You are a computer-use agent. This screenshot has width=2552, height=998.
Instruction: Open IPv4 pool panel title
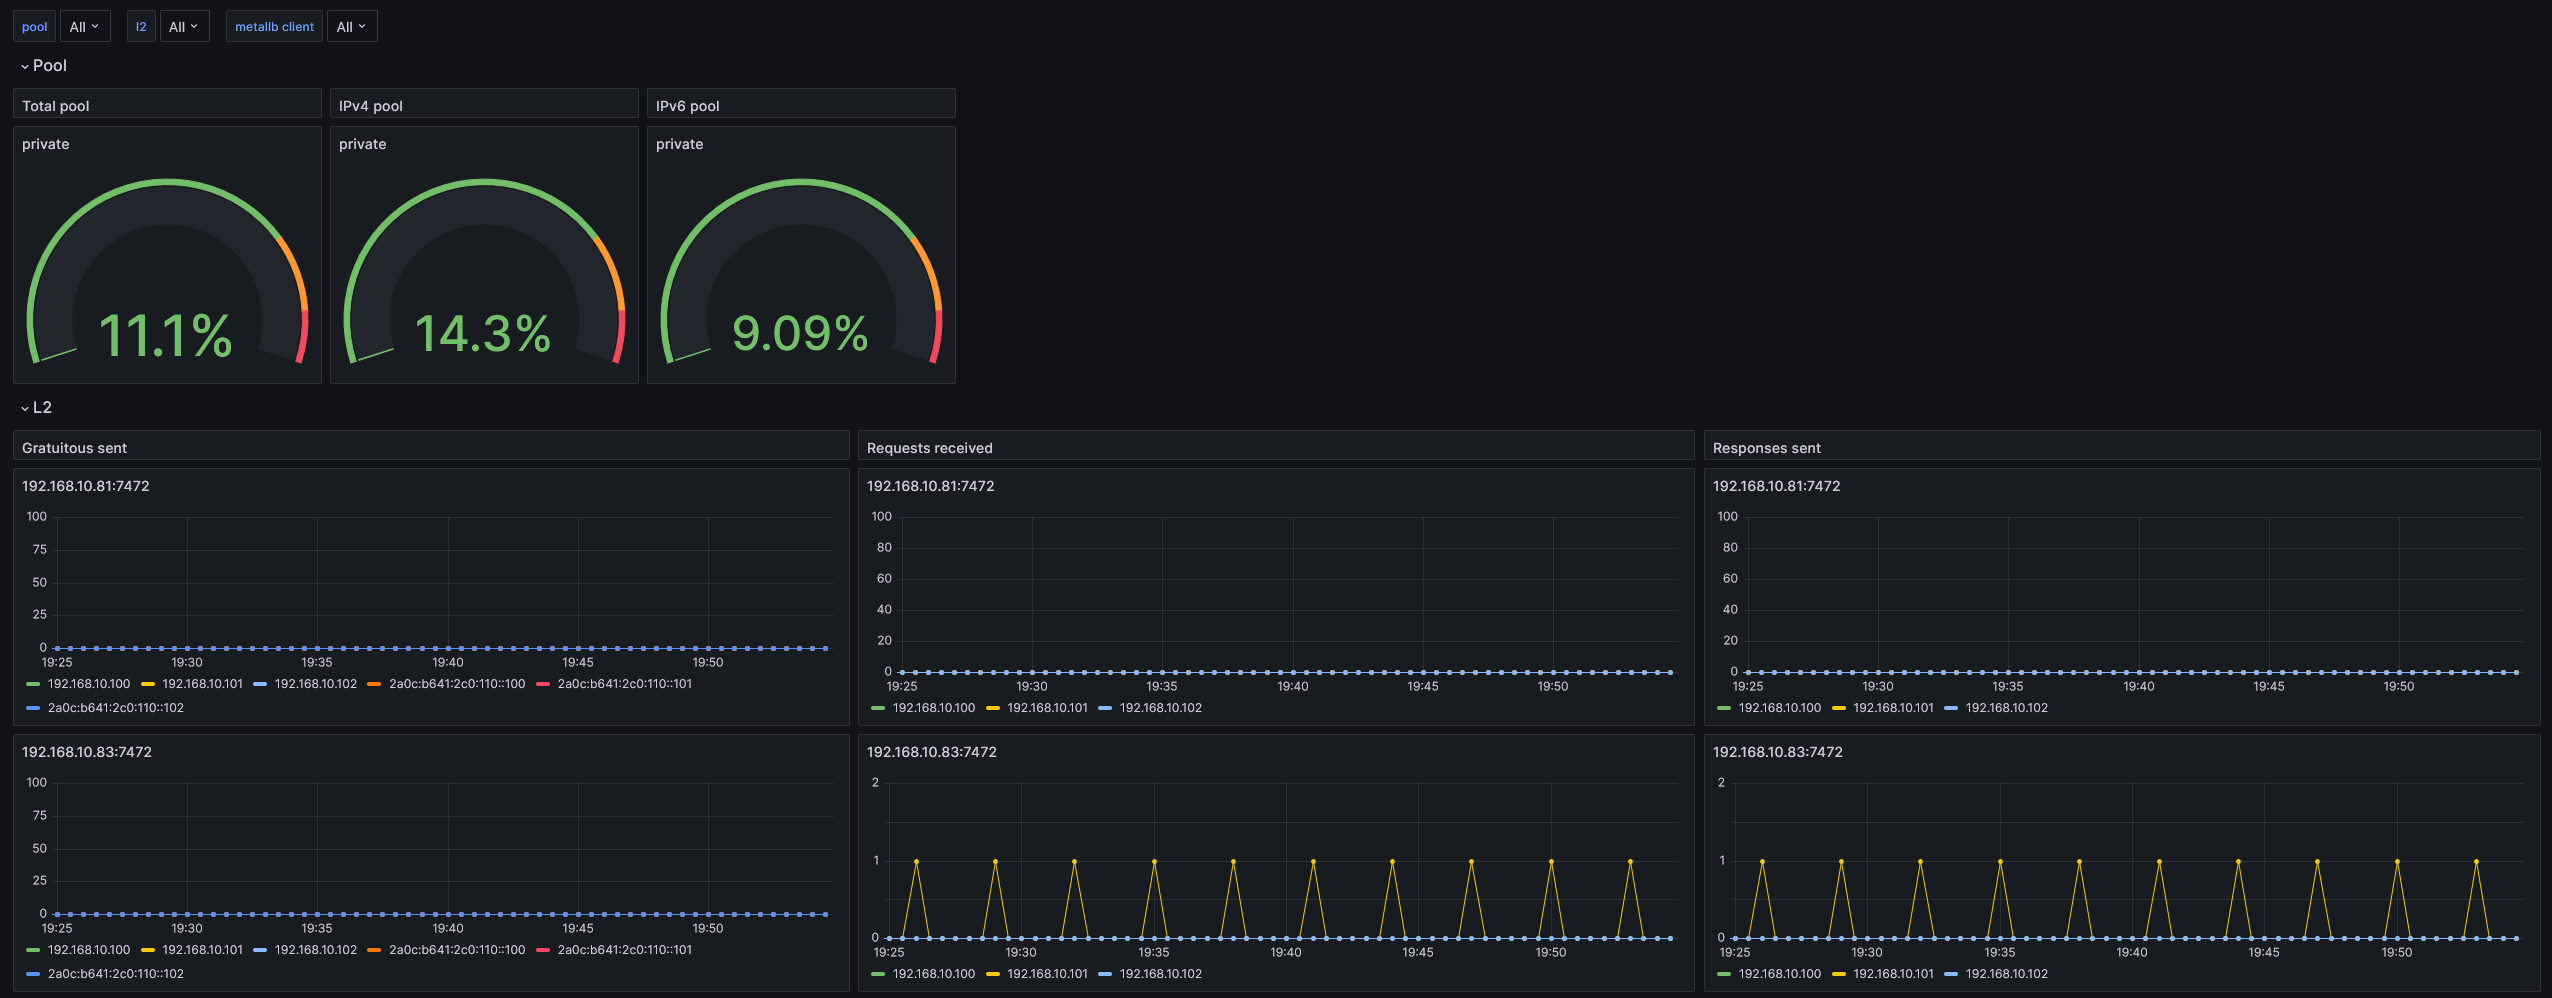(x=371, y=106)
